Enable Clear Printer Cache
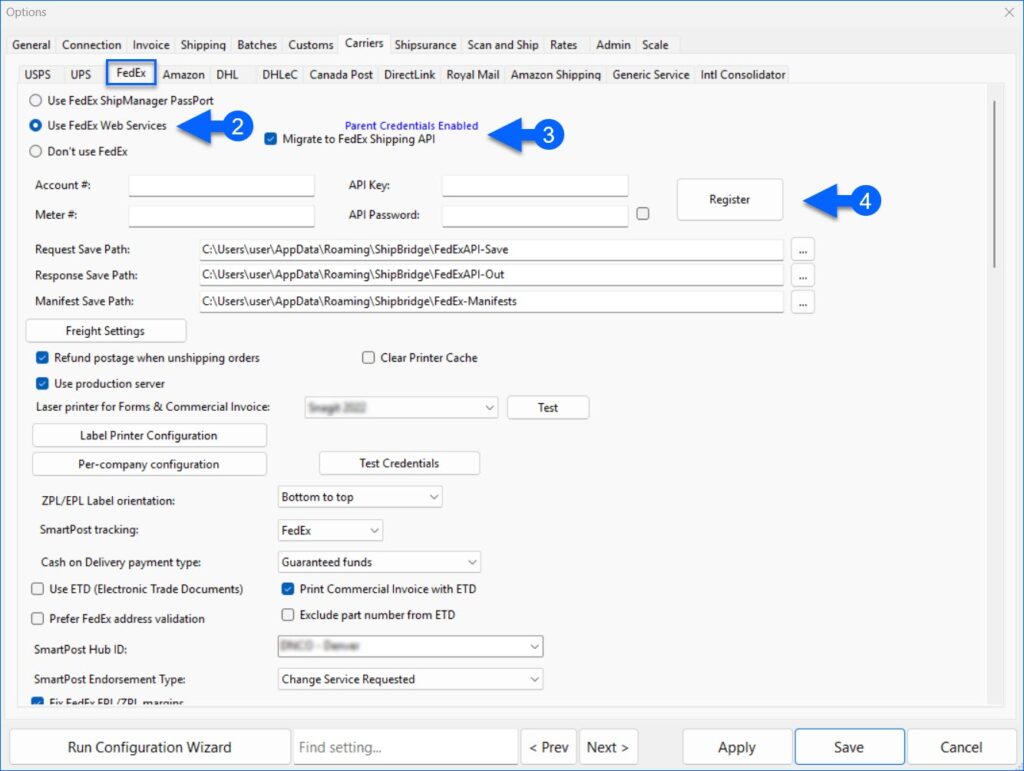This screenshot has width=1024, height=771. pos(368,358)
